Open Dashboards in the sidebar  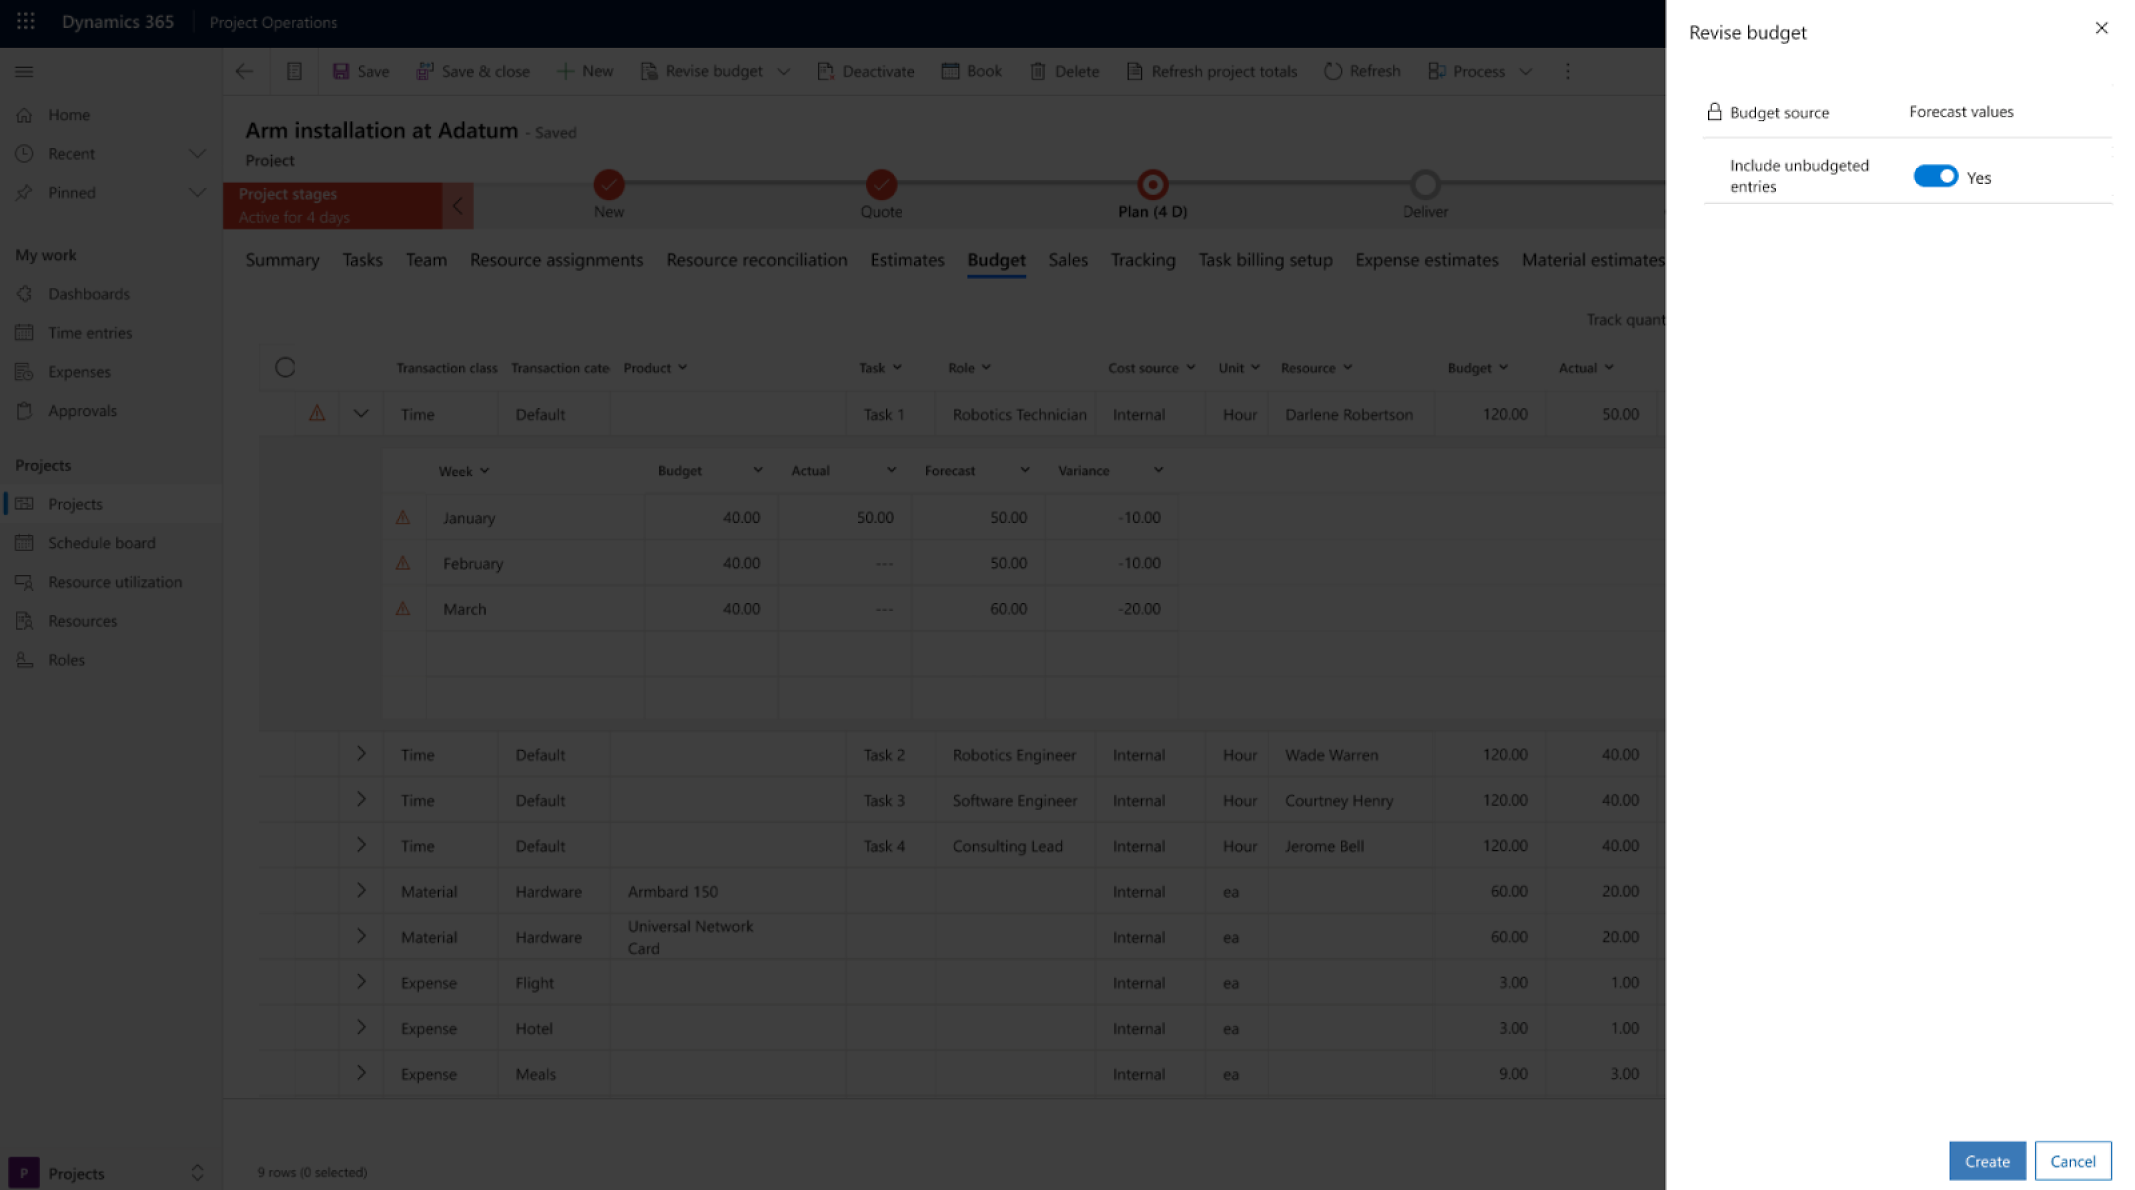(88, 294)
